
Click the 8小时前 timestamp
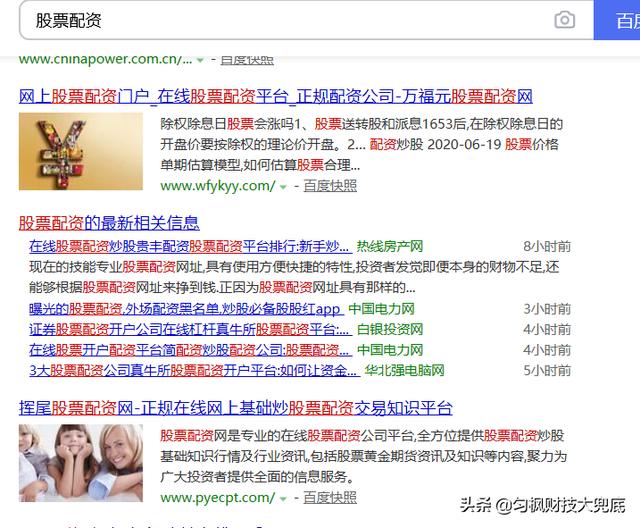tap(547, 246)
